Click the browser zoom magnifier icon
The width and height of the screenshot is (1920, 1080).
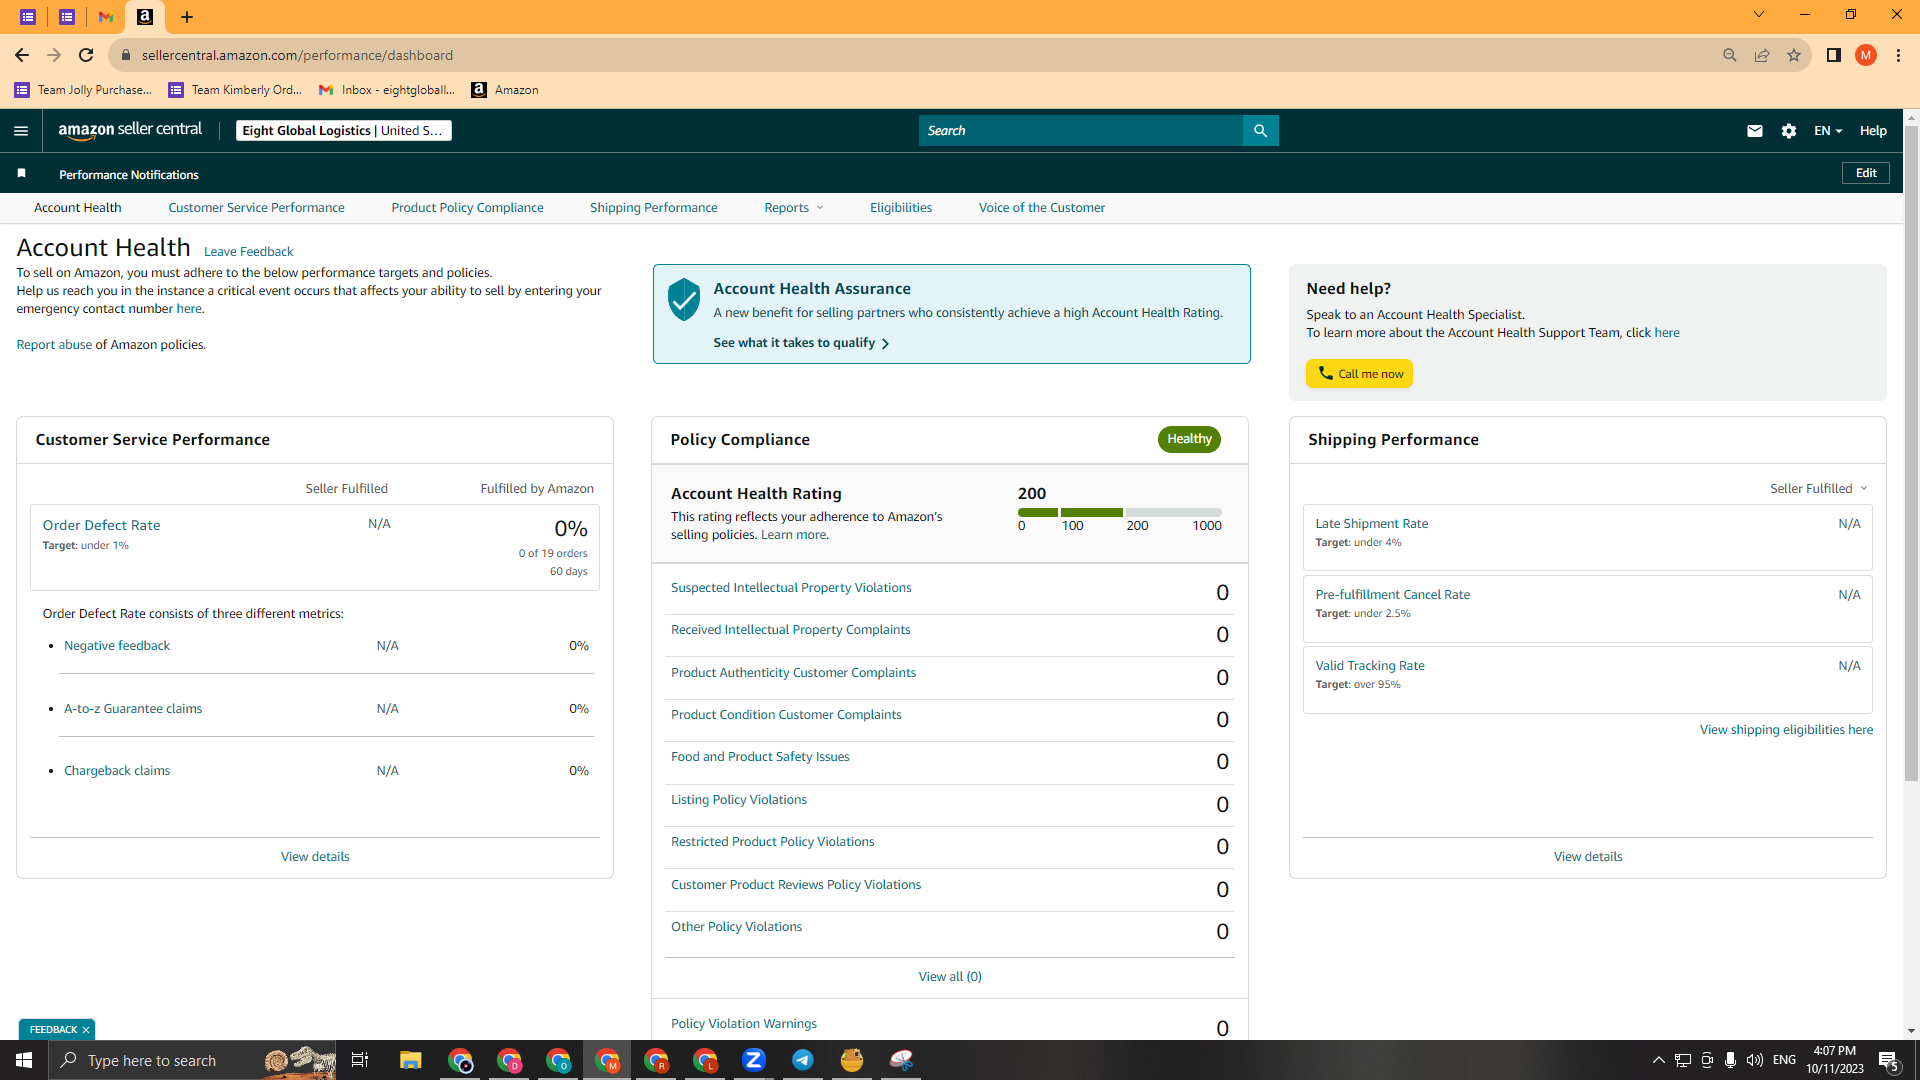(x=1730, y=55)
